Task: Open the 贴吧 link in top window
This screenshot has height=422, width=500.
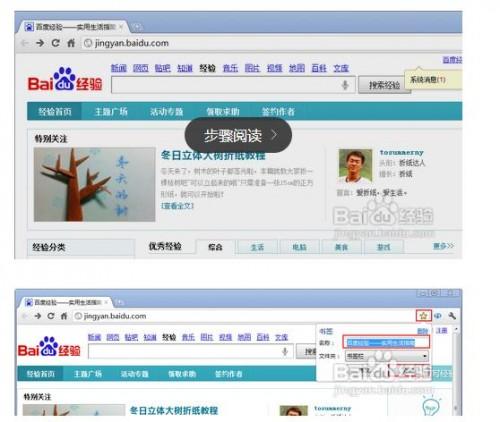Action: [x=163, y=68]
